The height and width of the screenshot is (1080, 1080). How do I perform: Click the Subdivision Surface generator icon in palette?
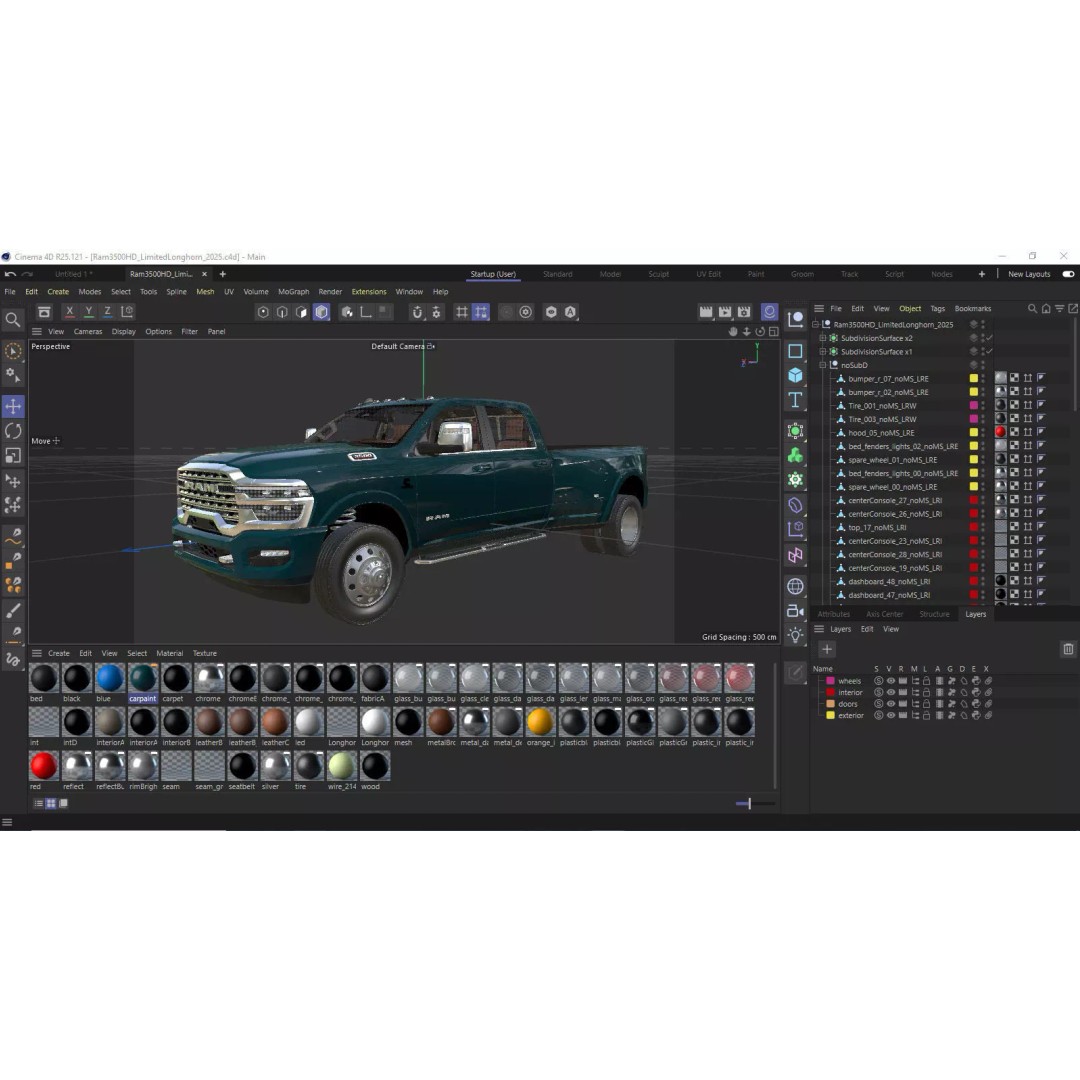point(796,431)
